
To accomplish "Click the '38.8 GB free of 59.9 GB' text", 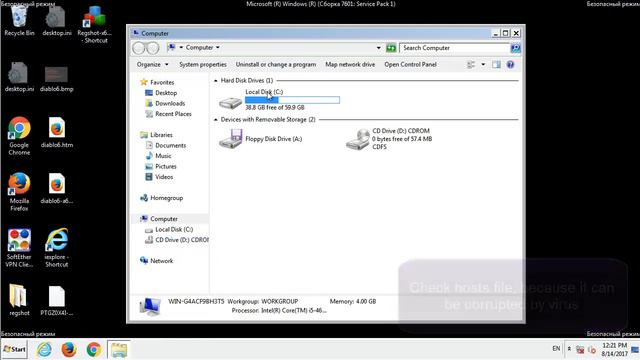I will 275,107.
